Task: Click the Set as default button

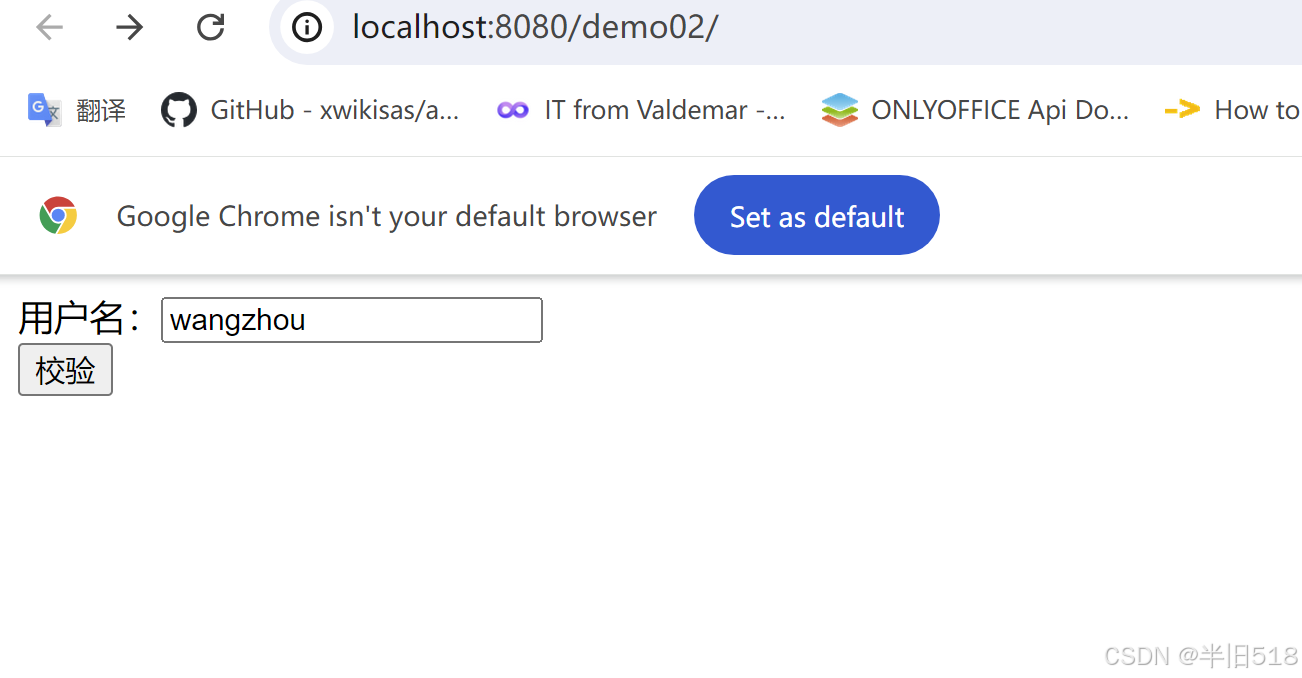Action: click(x=817, y=215)
